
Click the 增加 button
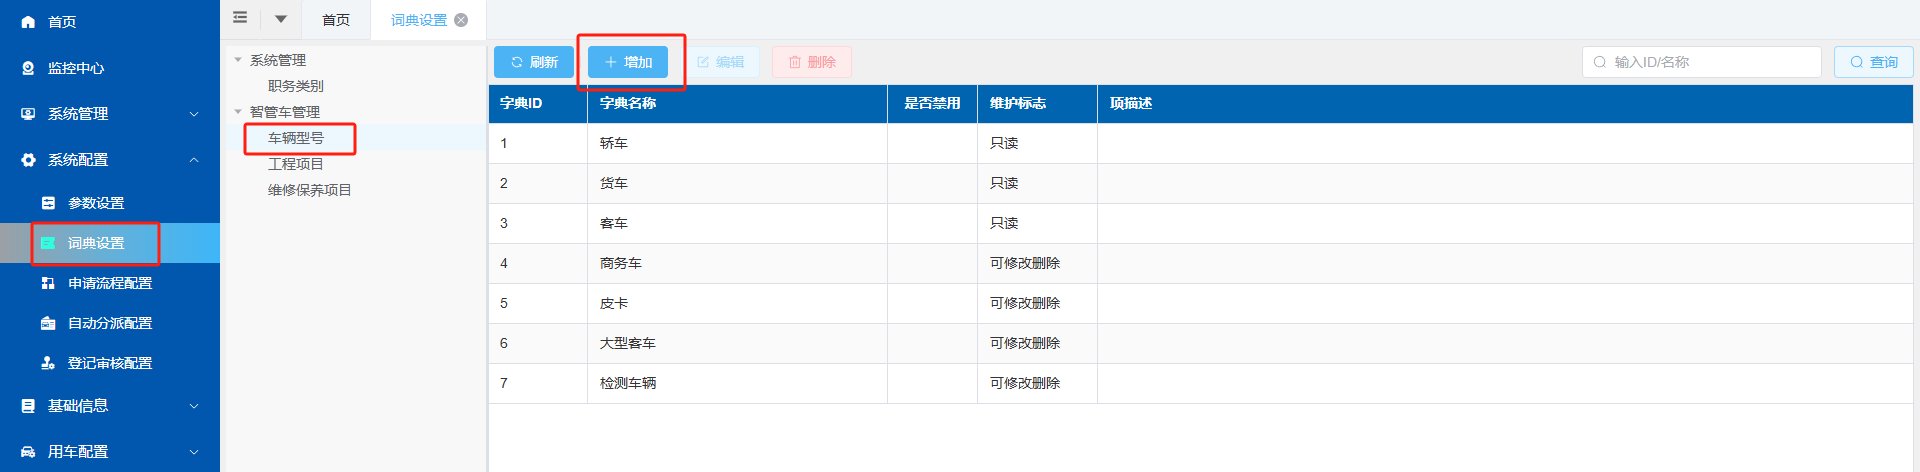click(628, 62)
